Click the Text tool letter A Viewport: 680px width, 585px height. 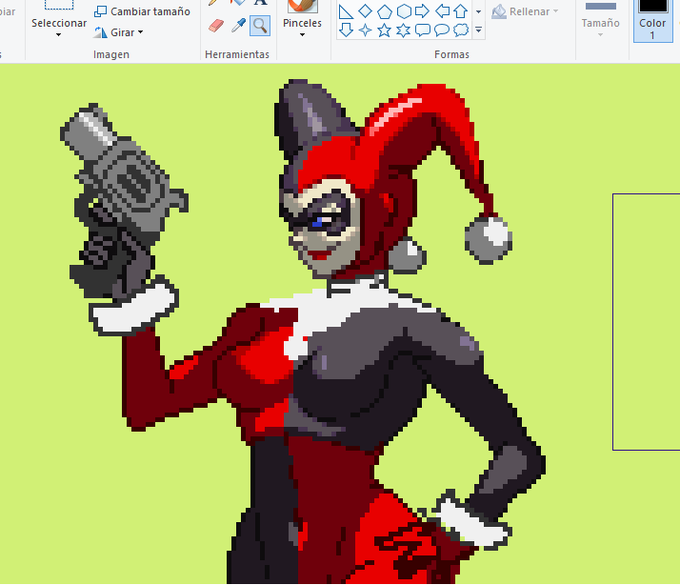click(260, 2)
